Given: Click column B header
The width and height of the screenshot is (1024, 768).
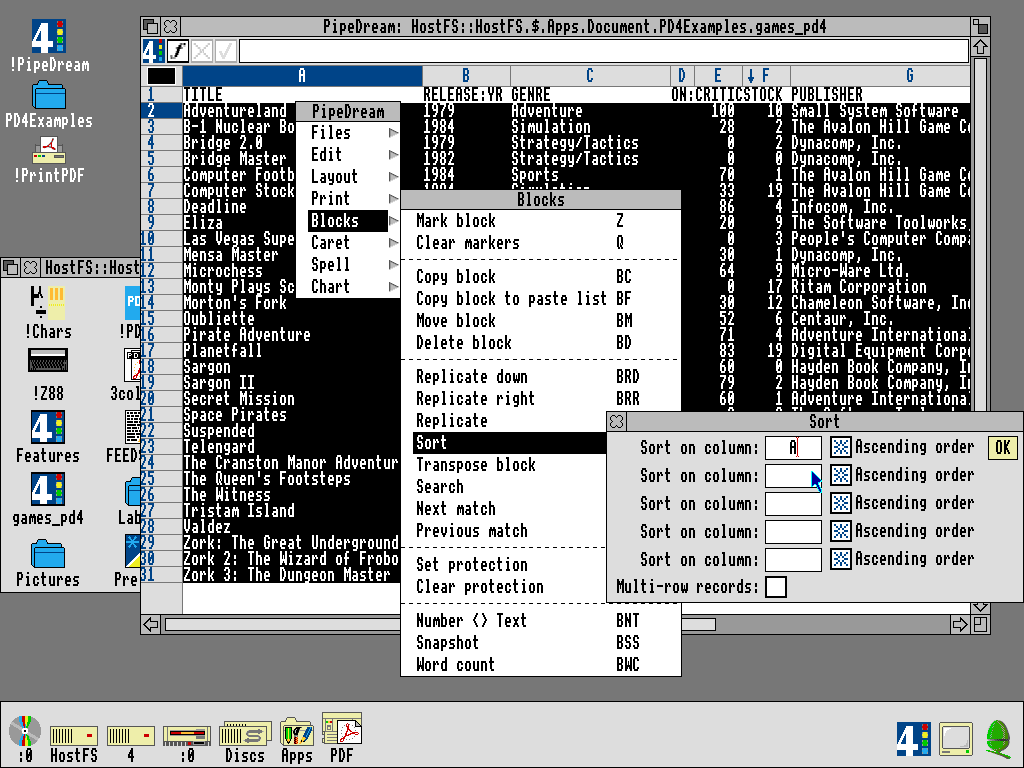Looking at the screenshot, I should tap(466, 76).
